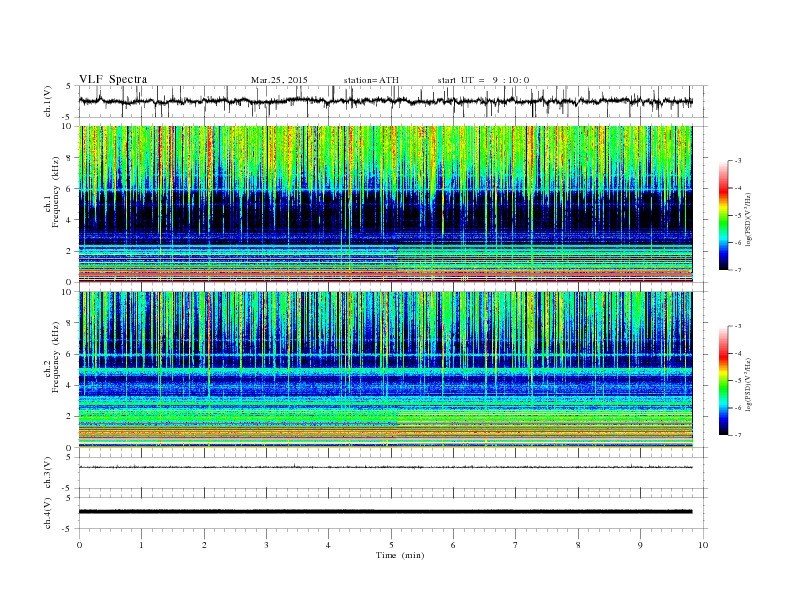
Task: Click the thick ch.4 voltage trace
Action: (x=385, y=512)
